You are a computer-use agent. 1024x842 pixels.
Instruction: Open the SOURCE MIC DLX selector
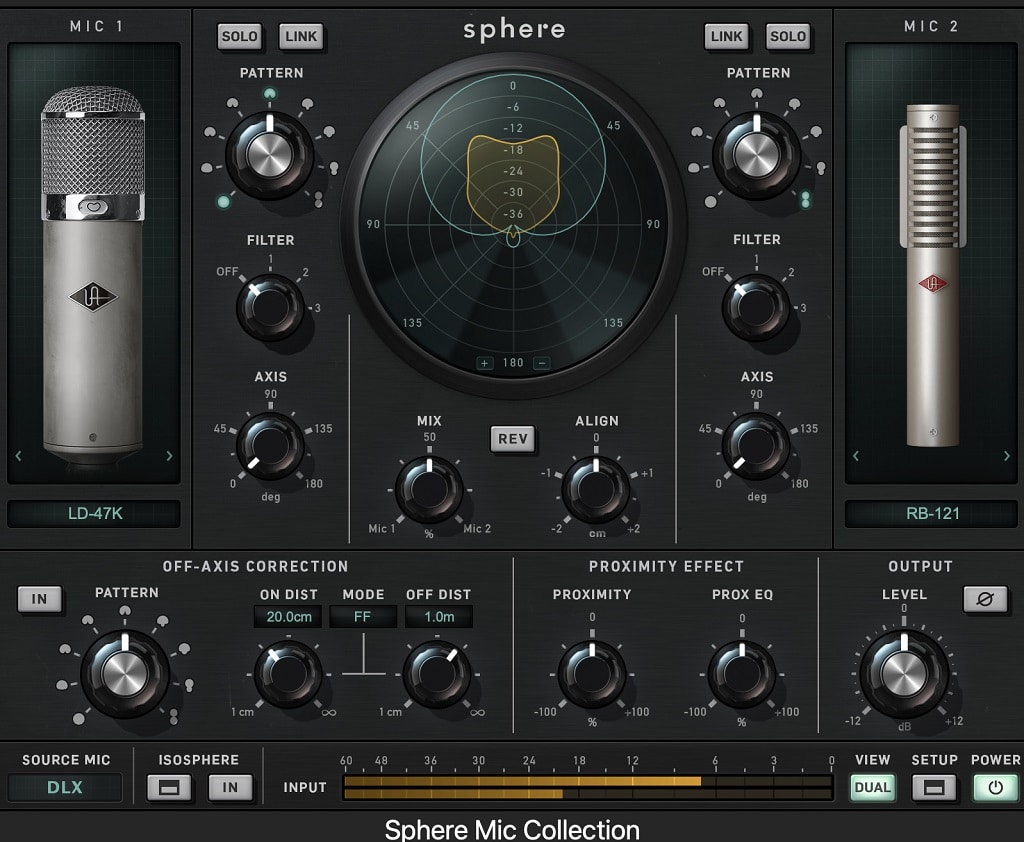point(65,787)
